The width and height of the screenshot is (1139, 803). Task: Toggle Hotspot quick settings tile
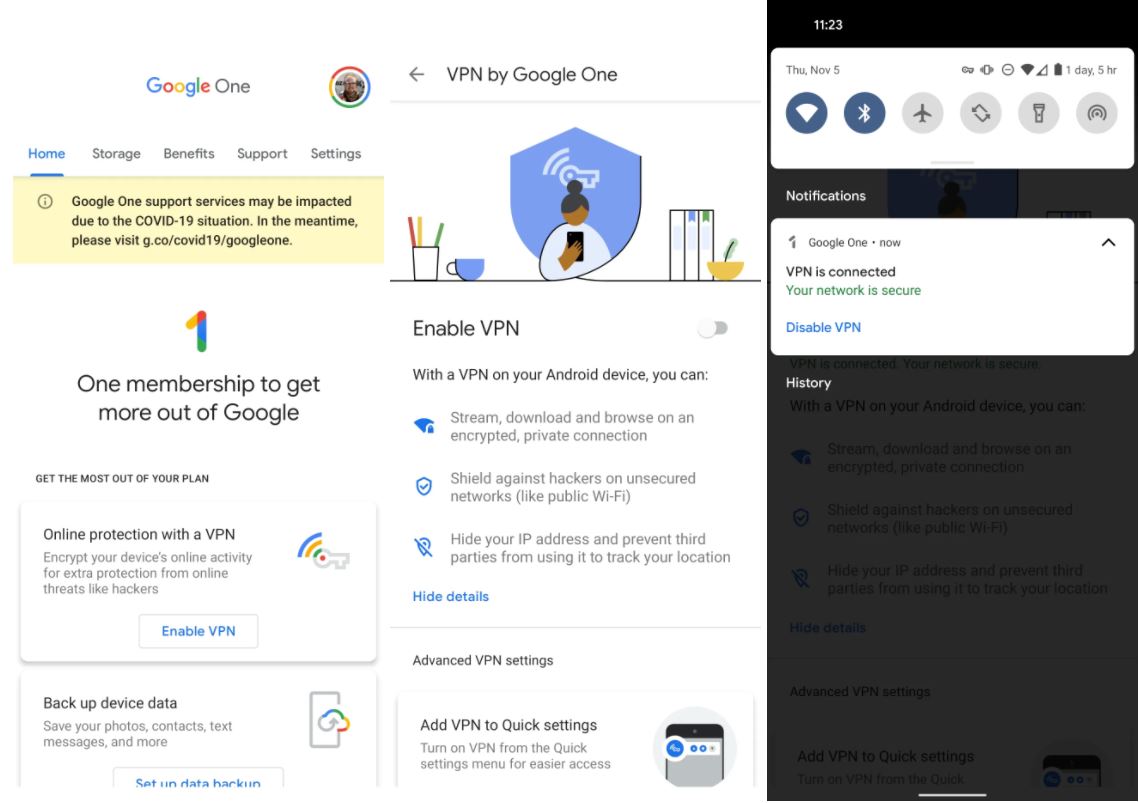click(x=1097, y=113)
